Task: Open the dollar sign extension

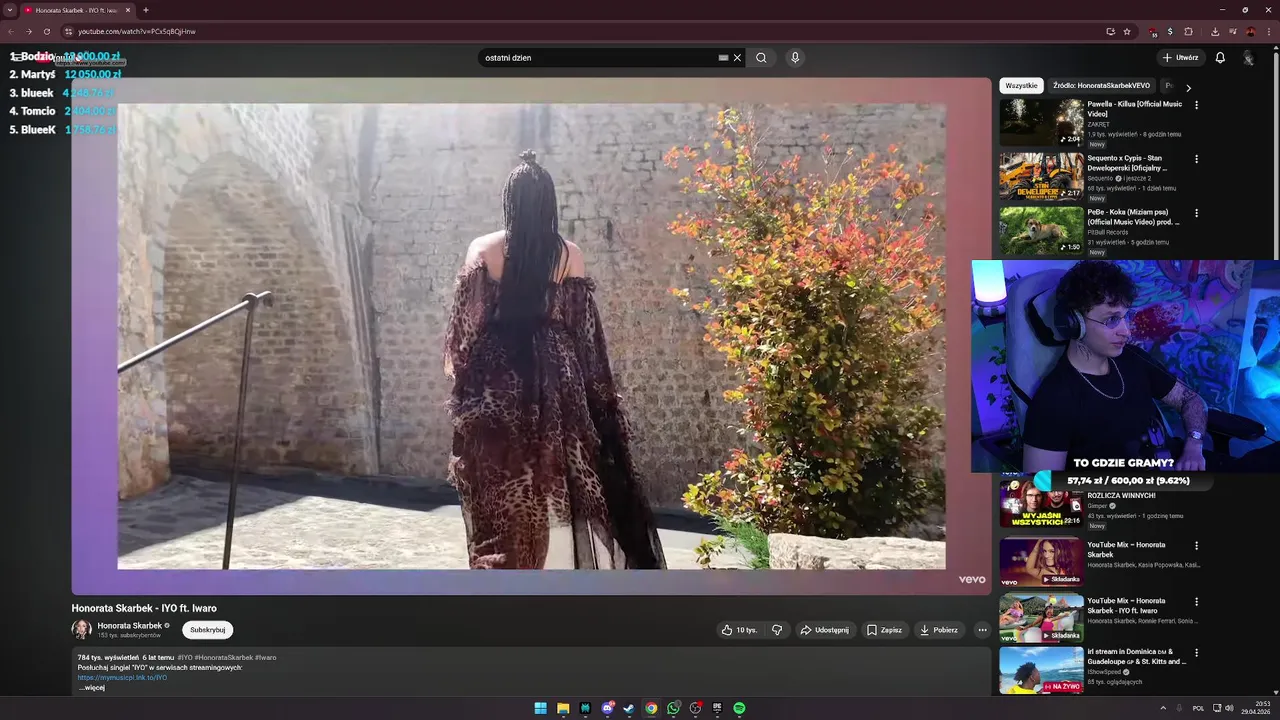Action: click(1171, 31)
